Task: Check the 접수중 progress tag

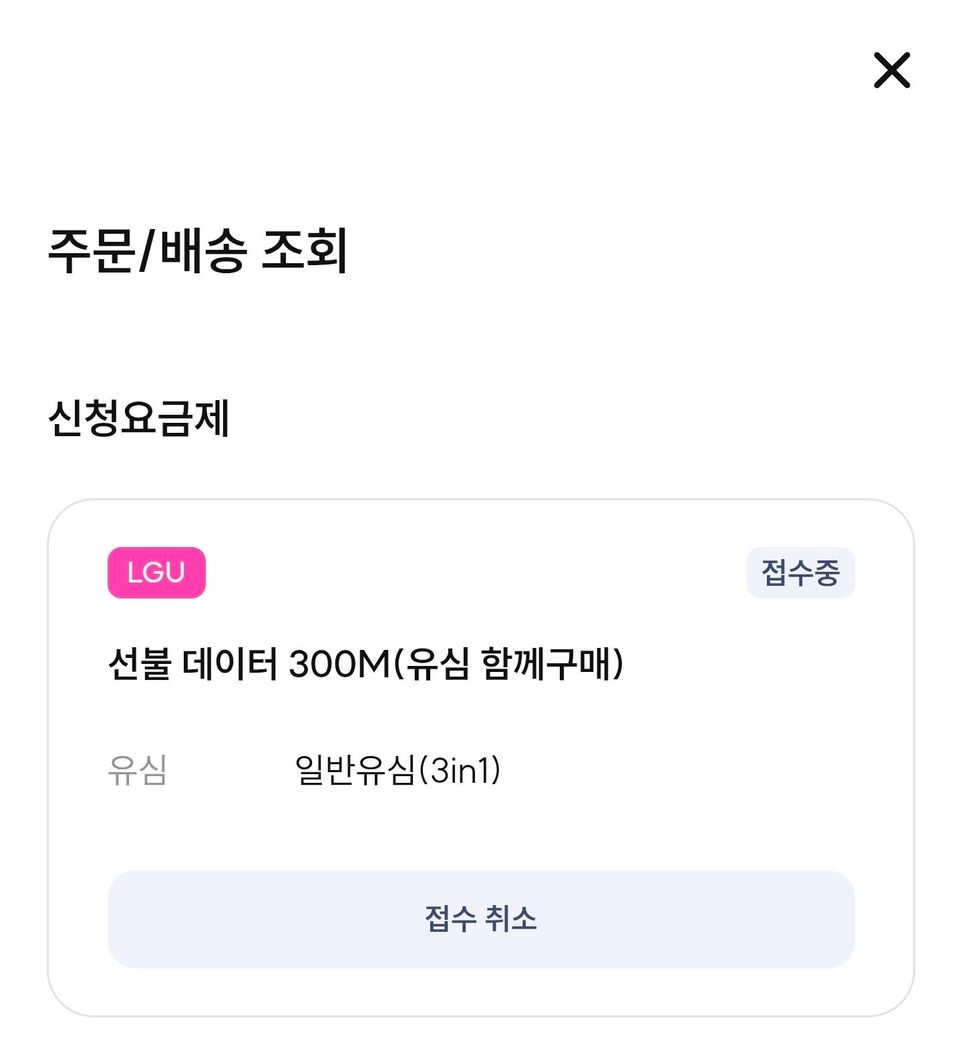Action: 800,573
